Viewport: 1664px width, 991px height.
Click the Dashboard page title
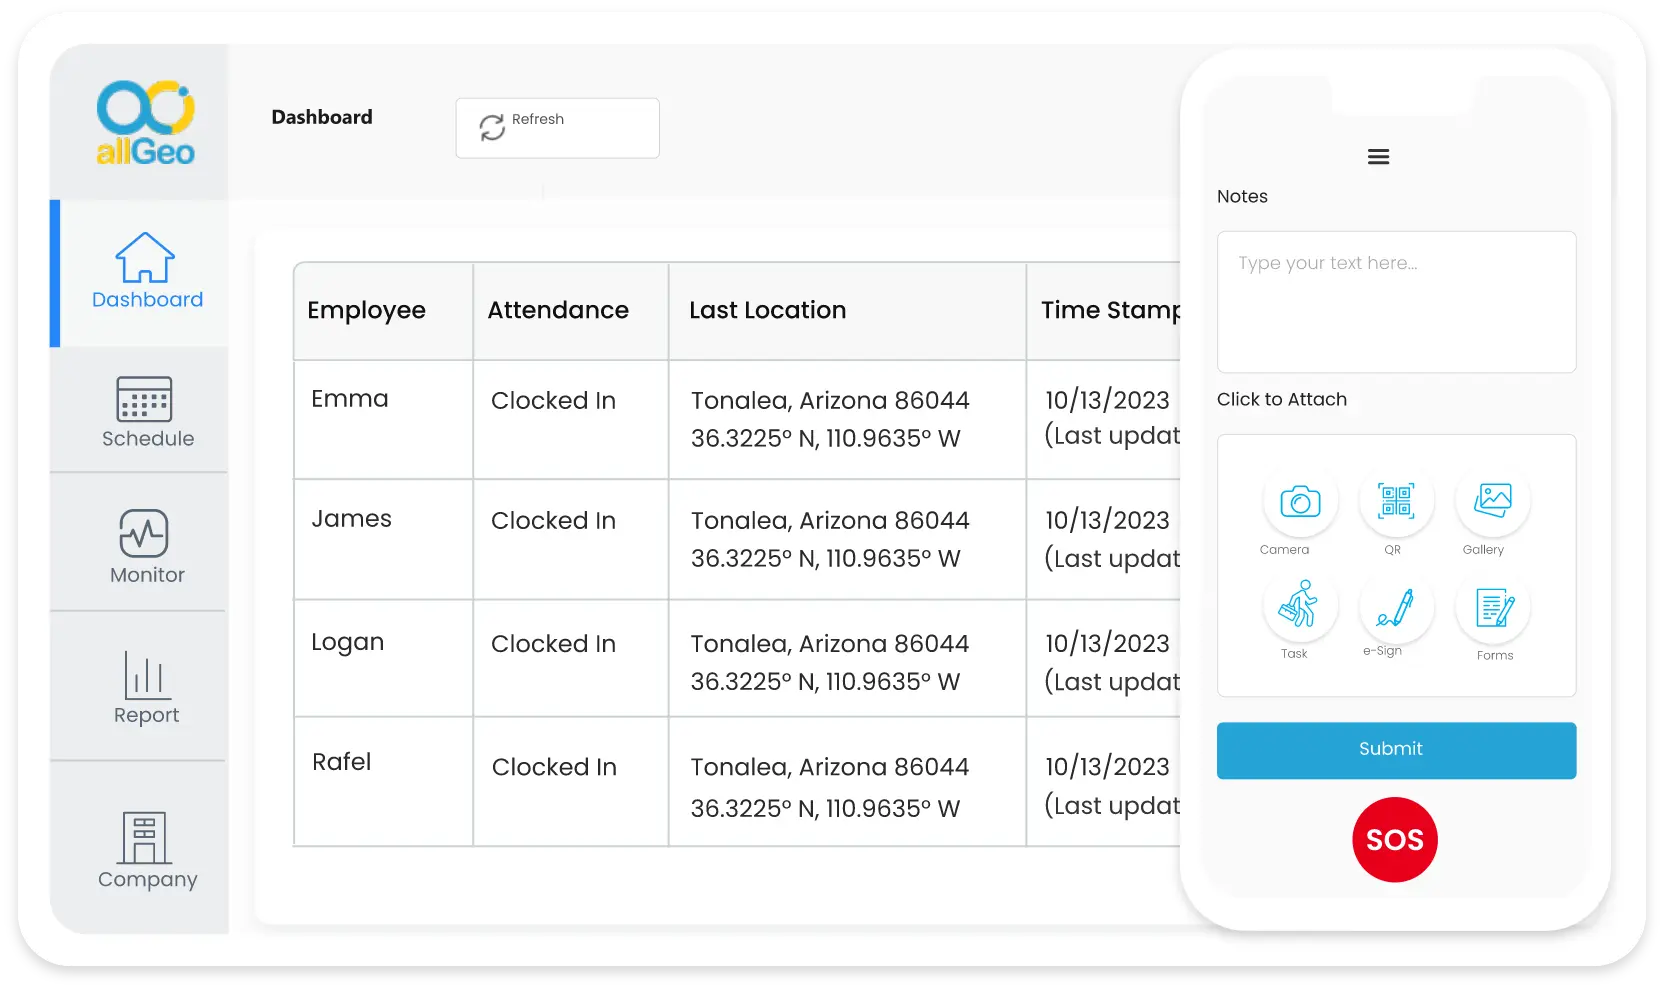click(x=322, y=117)
